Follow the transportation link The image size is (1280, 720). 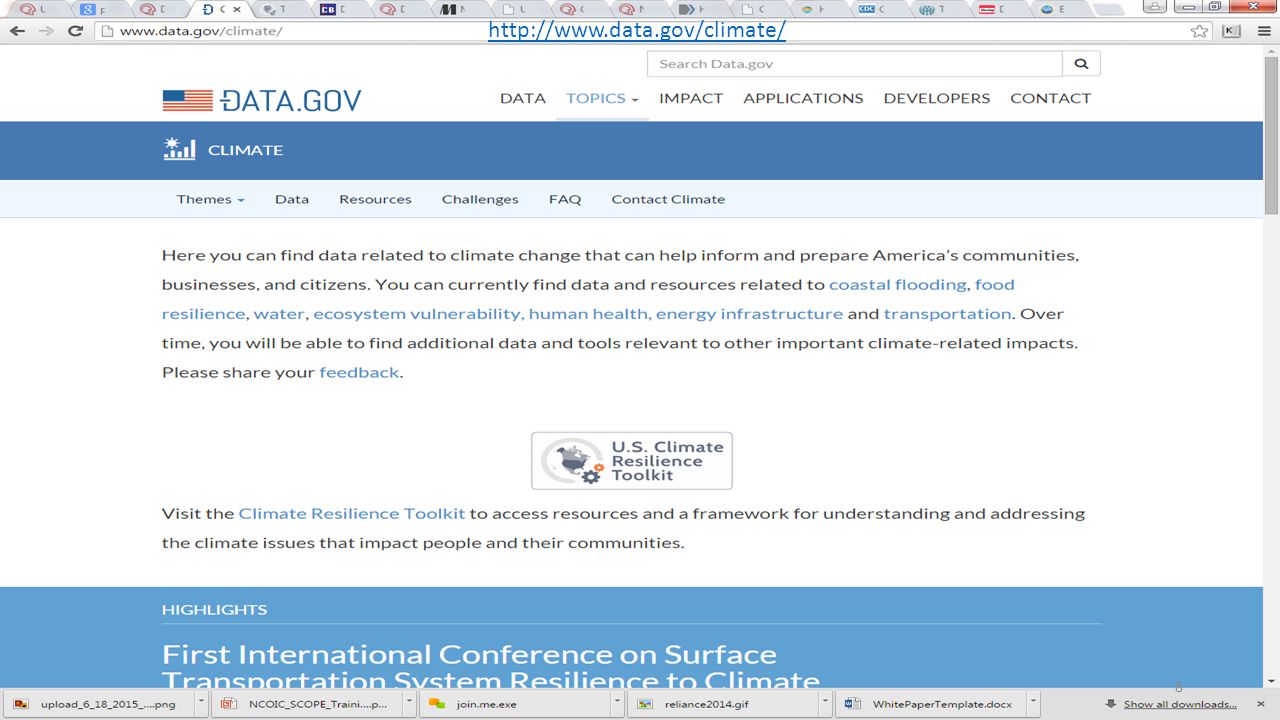948,313
